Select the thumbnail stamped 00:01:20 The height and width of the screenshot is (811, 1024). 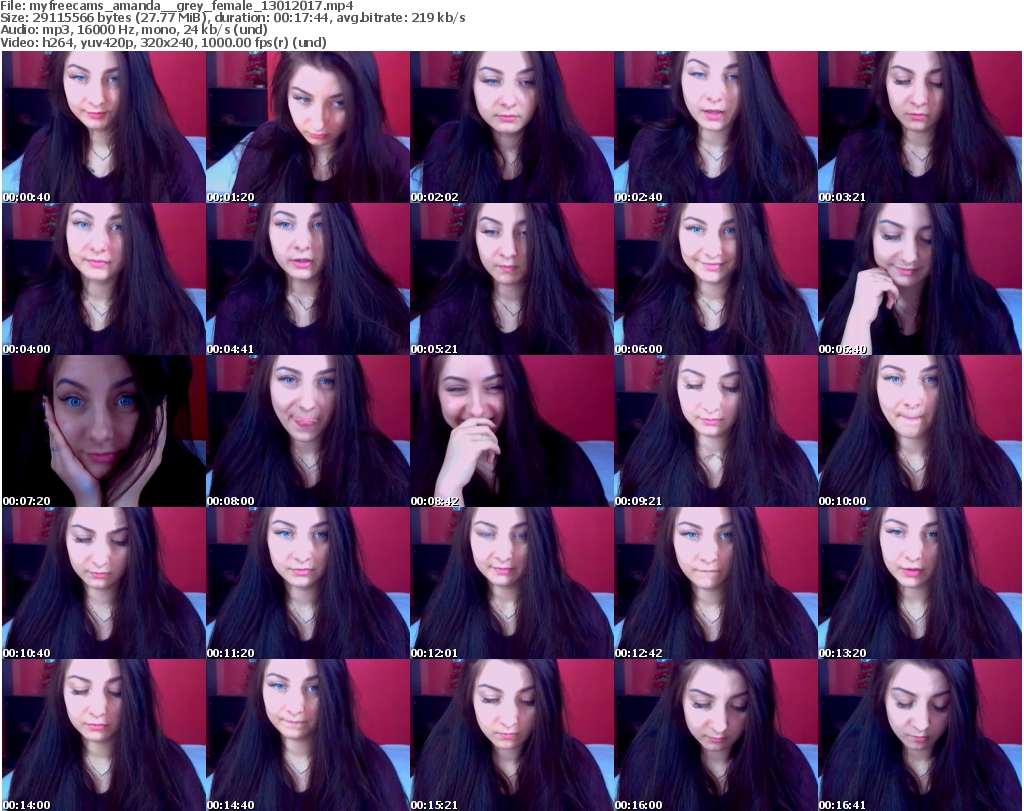click(x=308, y=127)
